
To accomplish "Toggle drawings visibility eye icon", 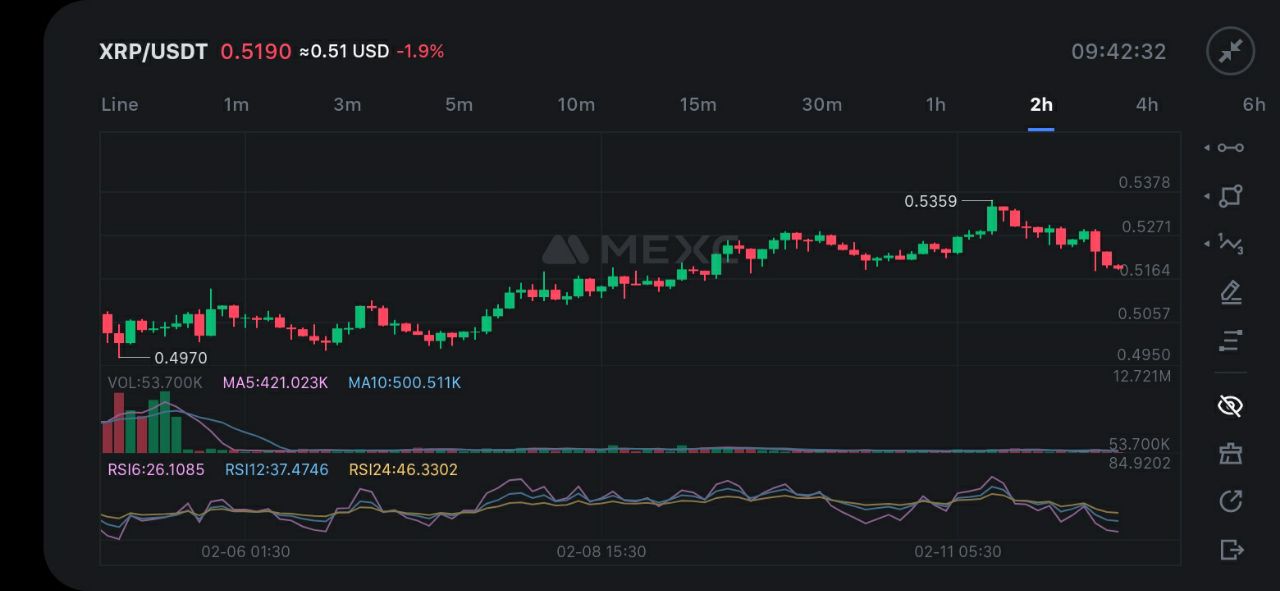I will point(1231,405).
